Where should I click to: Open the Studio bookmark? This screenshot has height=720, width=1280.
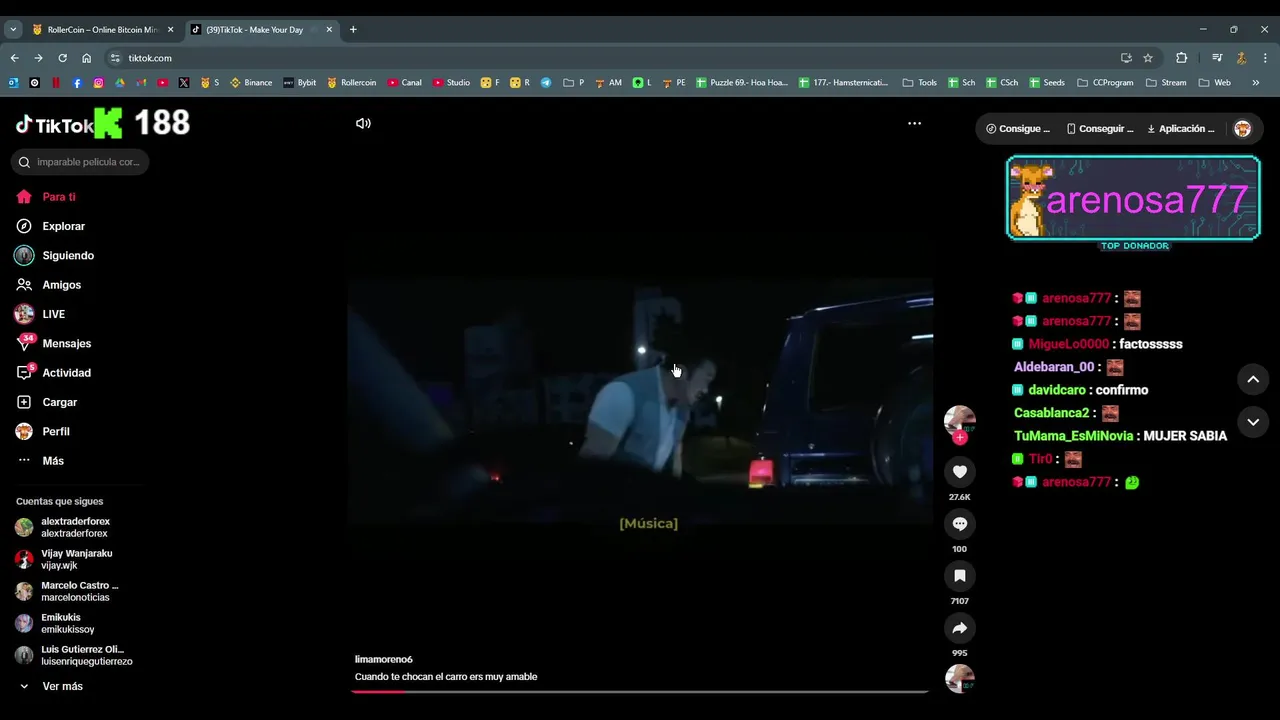(451, 83)
